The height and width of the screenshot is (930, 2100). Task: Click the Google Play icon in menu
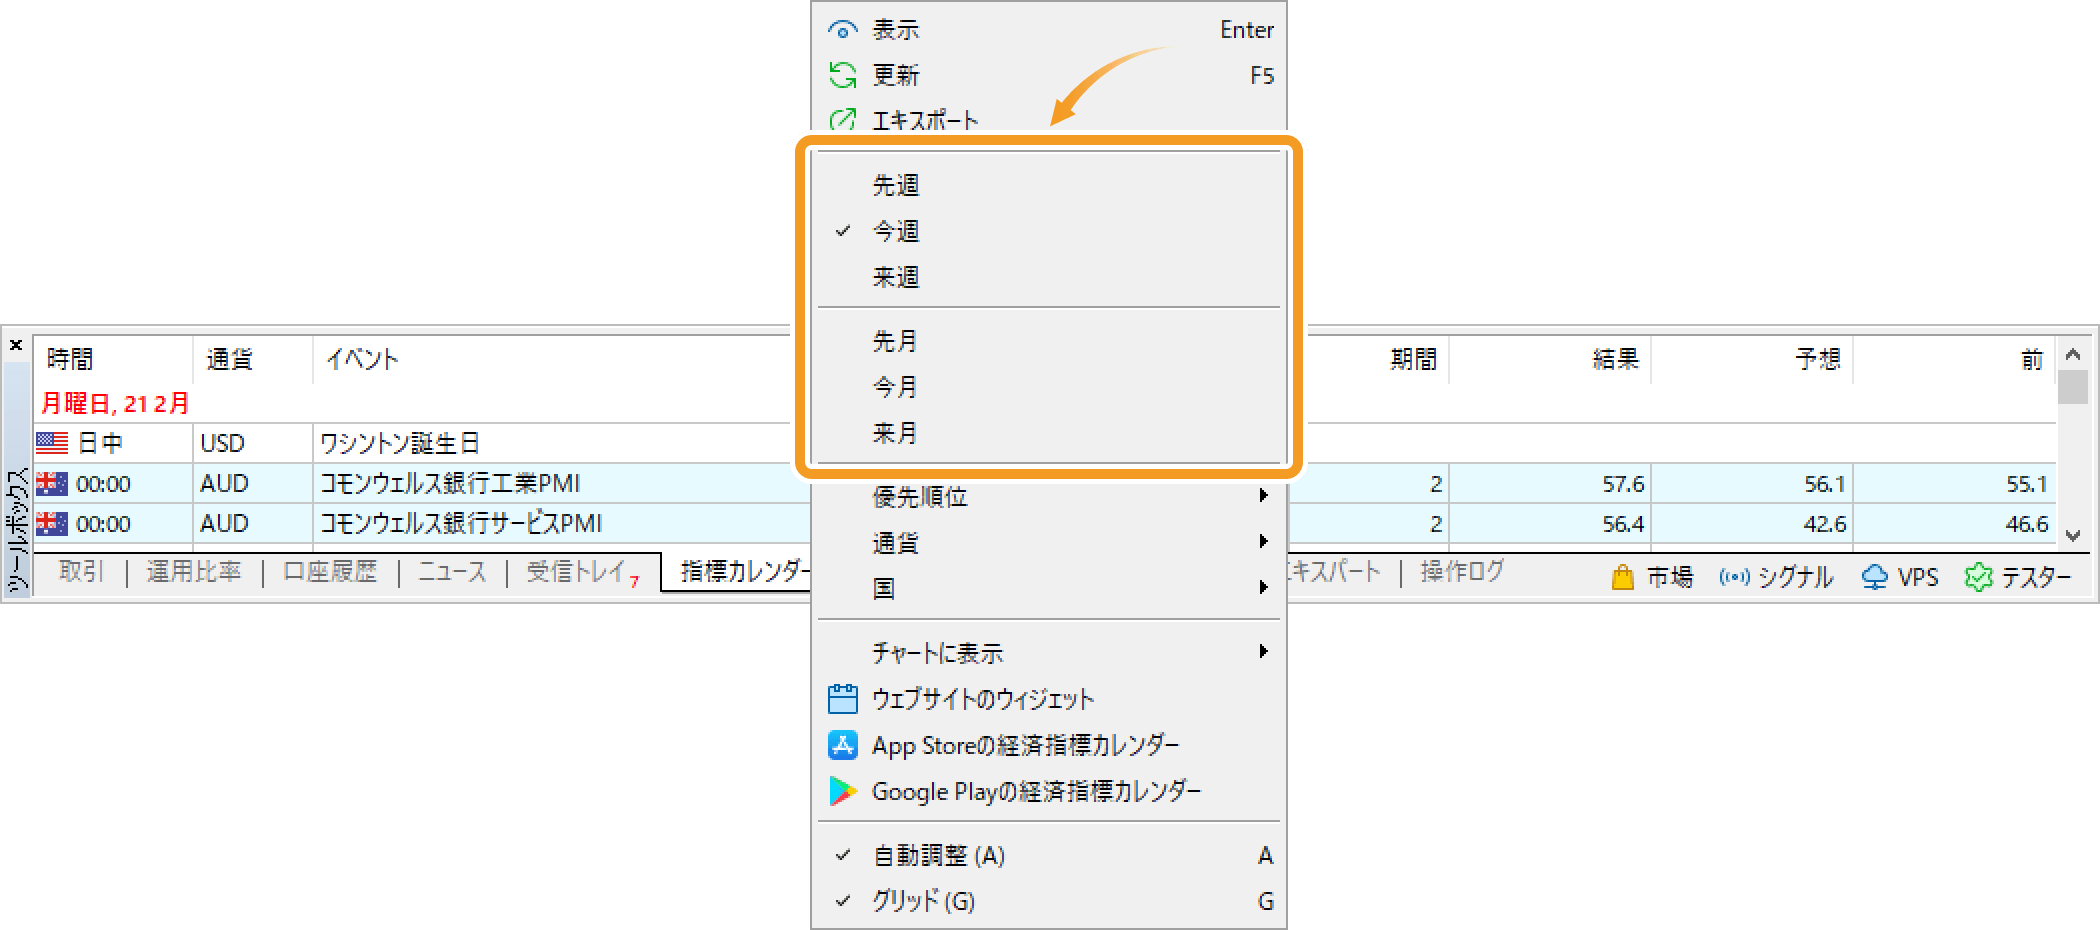click(842, 791)
